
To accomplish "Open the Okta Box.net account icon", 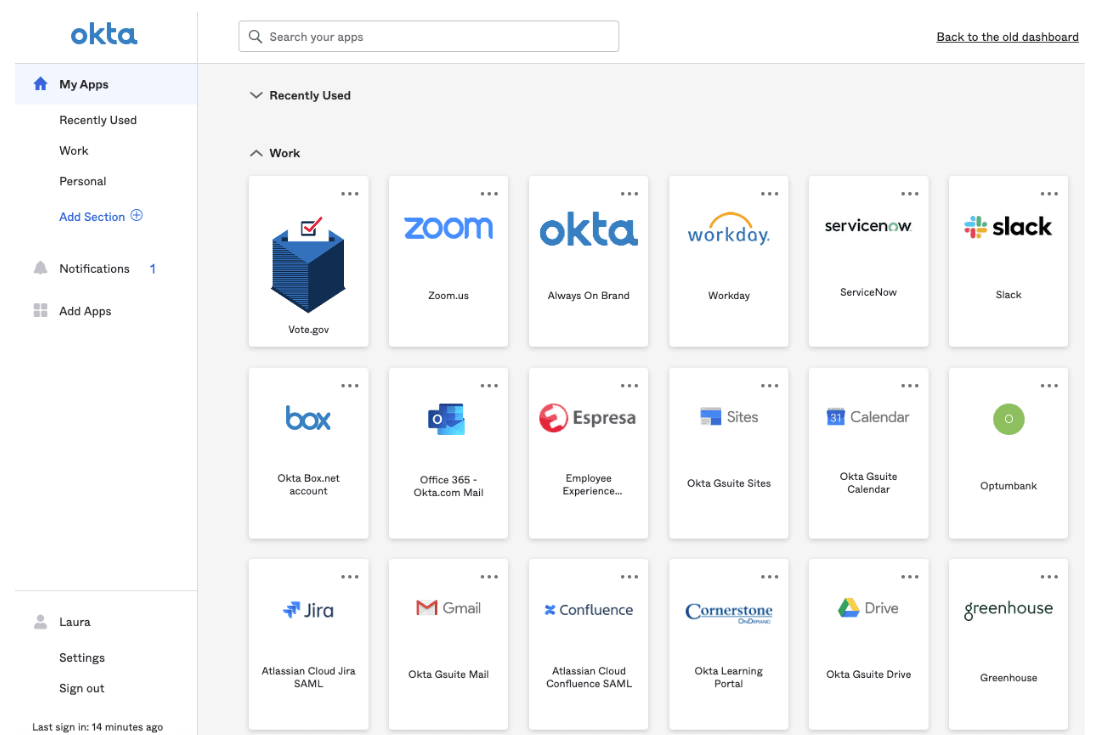I will (x=308, y=418).
